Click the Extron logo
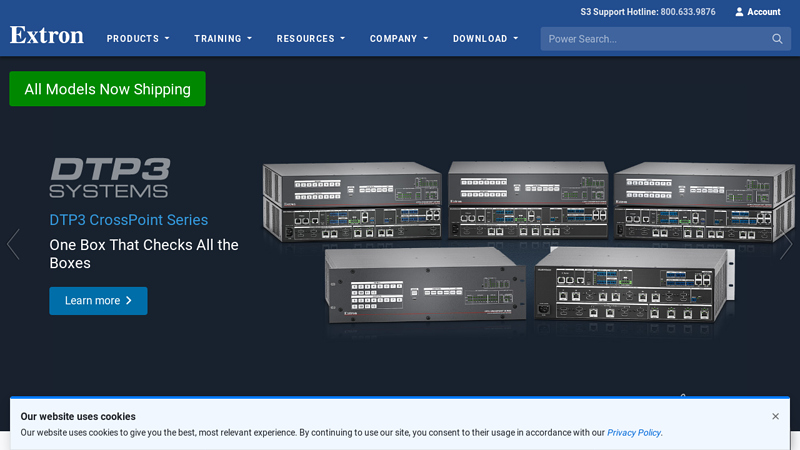 tap(46, 35)
